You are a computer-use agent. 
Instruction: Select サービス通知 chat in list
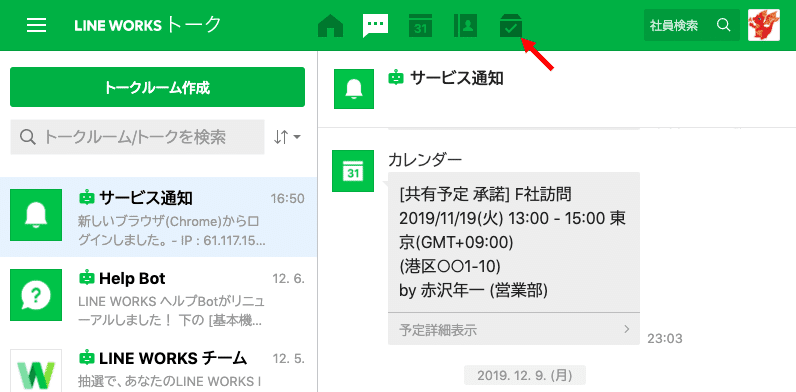pos(158,217)
